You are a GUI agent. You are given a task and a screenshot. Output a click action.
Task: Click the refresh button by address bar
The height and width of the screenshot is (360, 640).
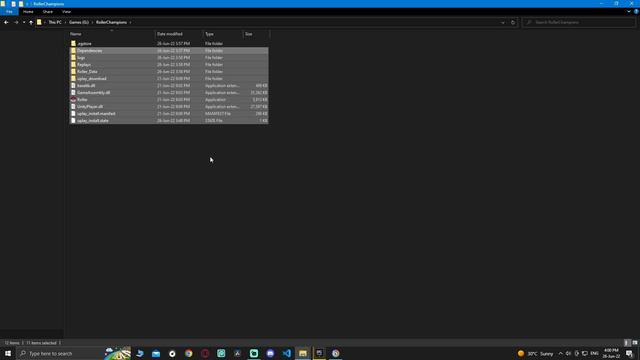[x=513, y=22]
